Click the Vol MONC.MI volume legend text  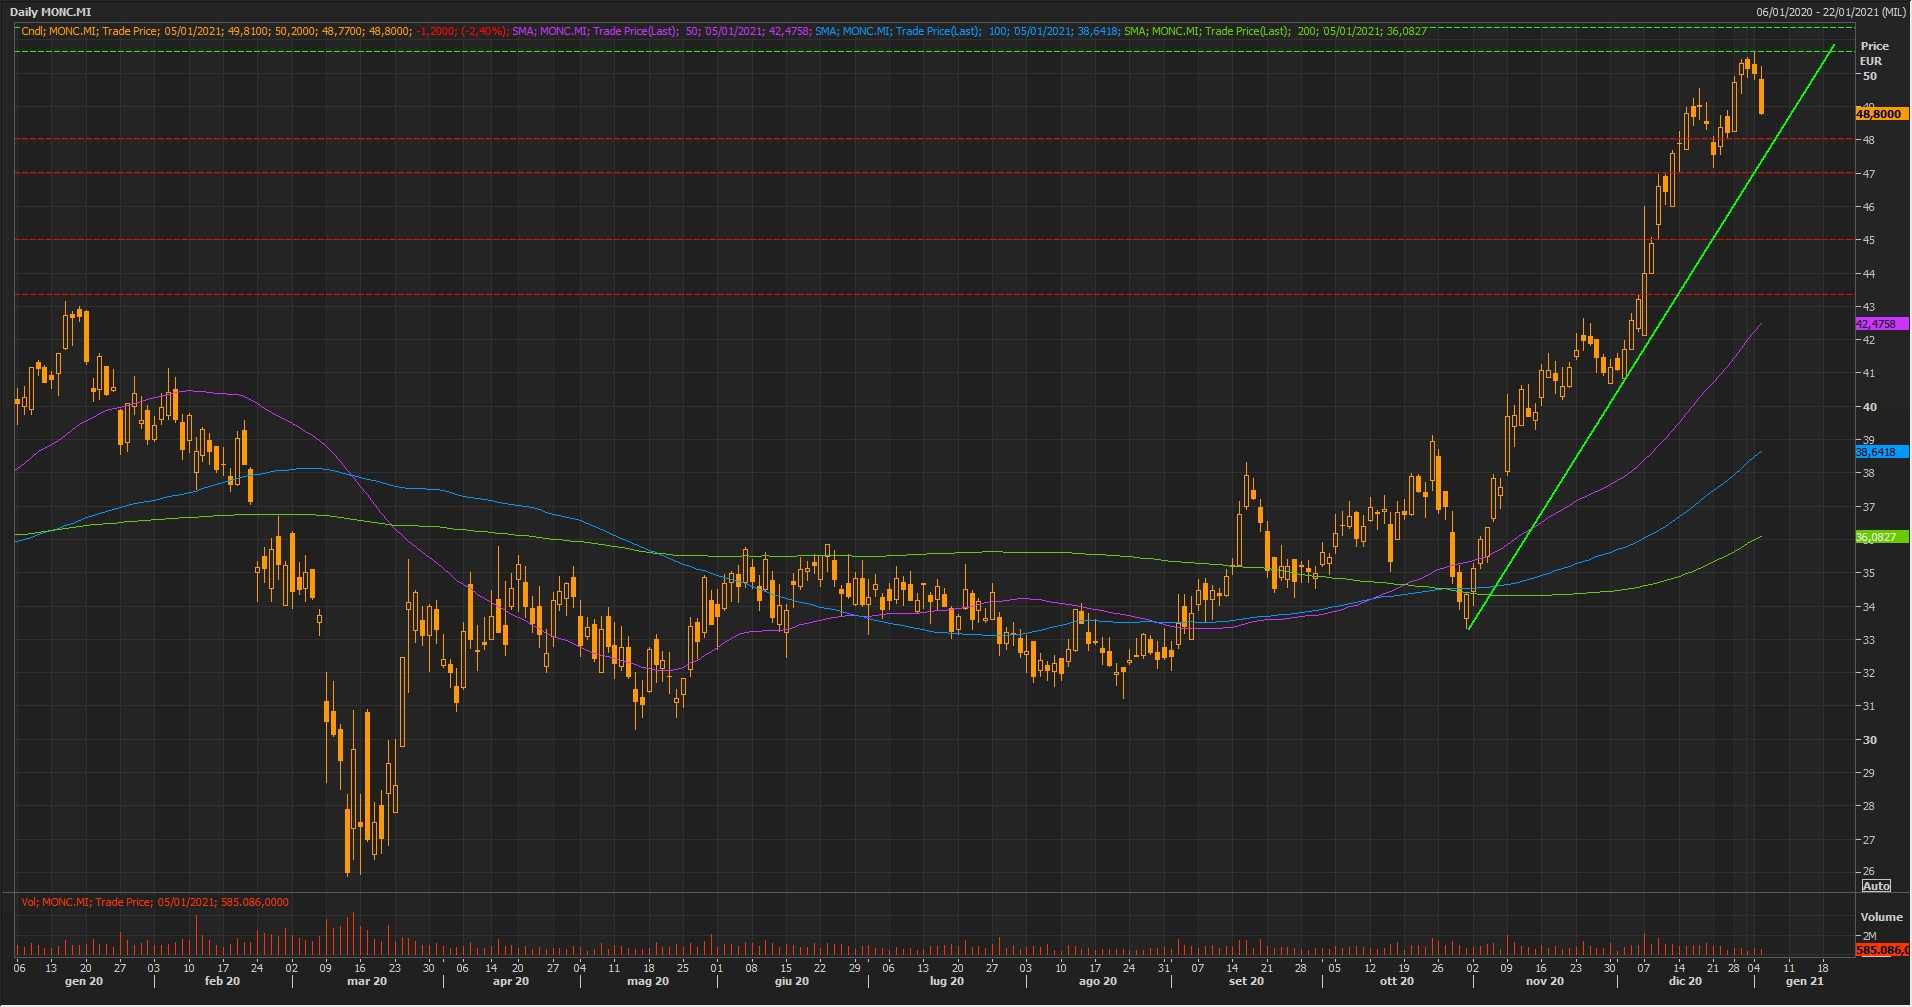(155, 902)
